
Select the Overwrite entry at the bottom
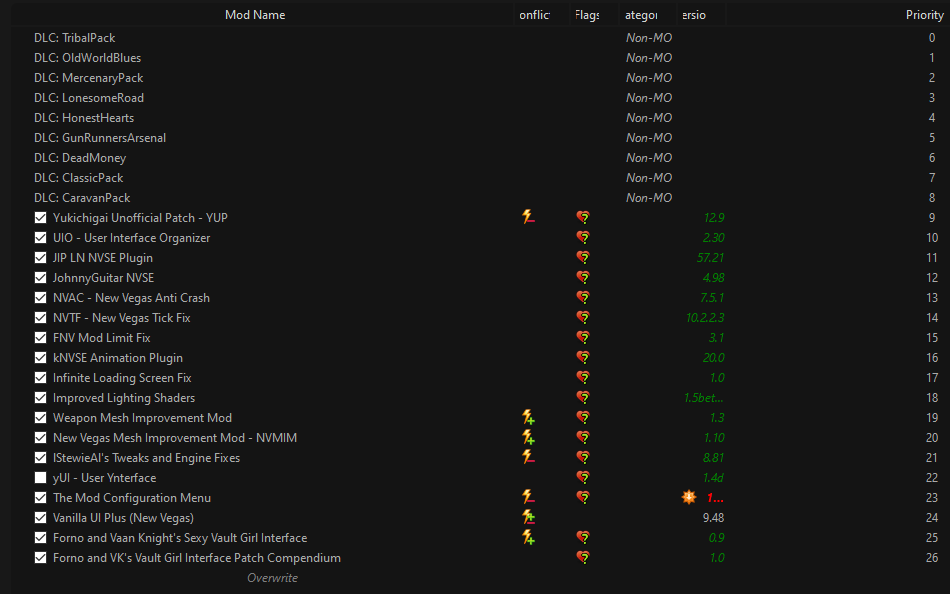[x=272, y=577]
